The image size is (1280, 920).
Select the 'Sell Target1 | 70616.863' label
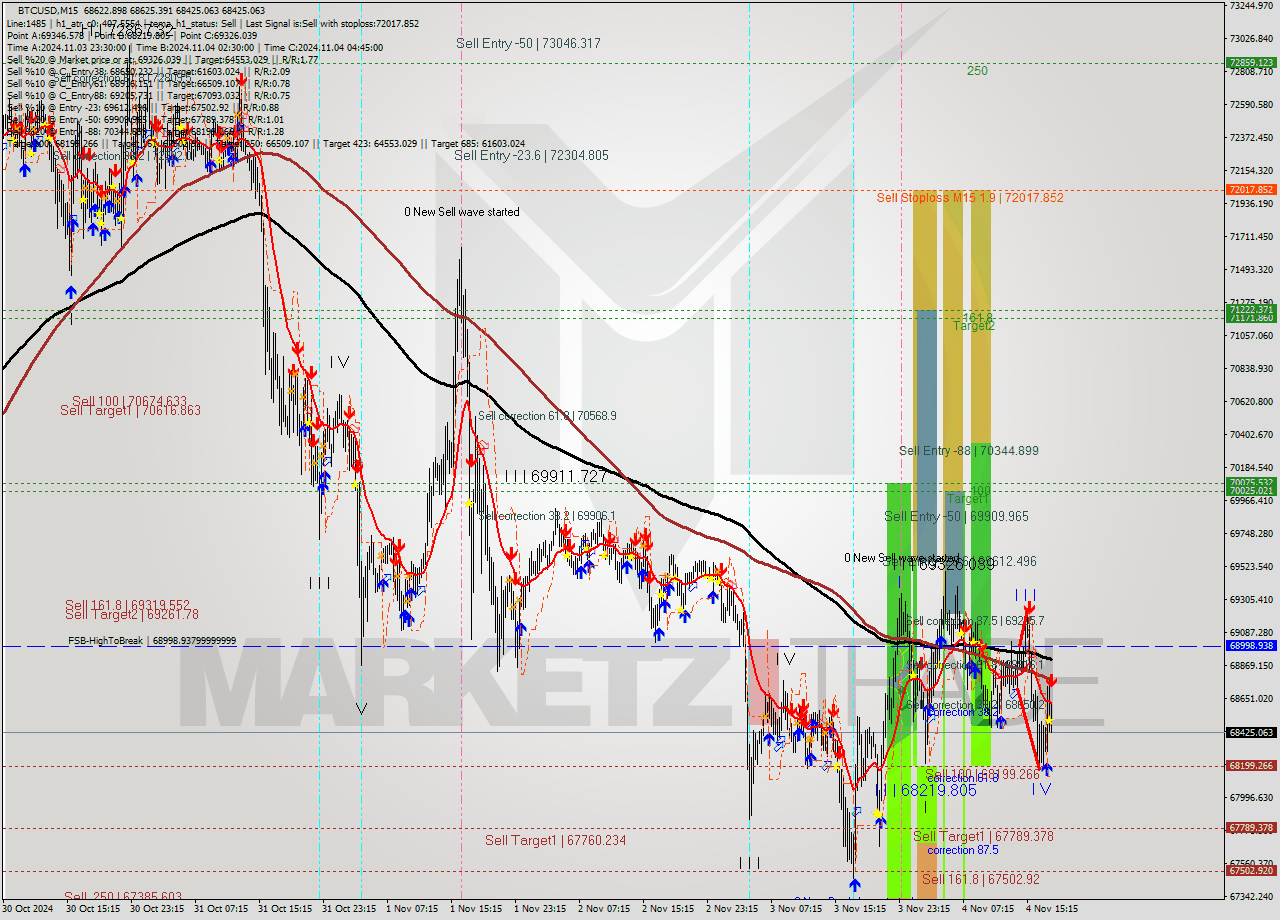130,410
